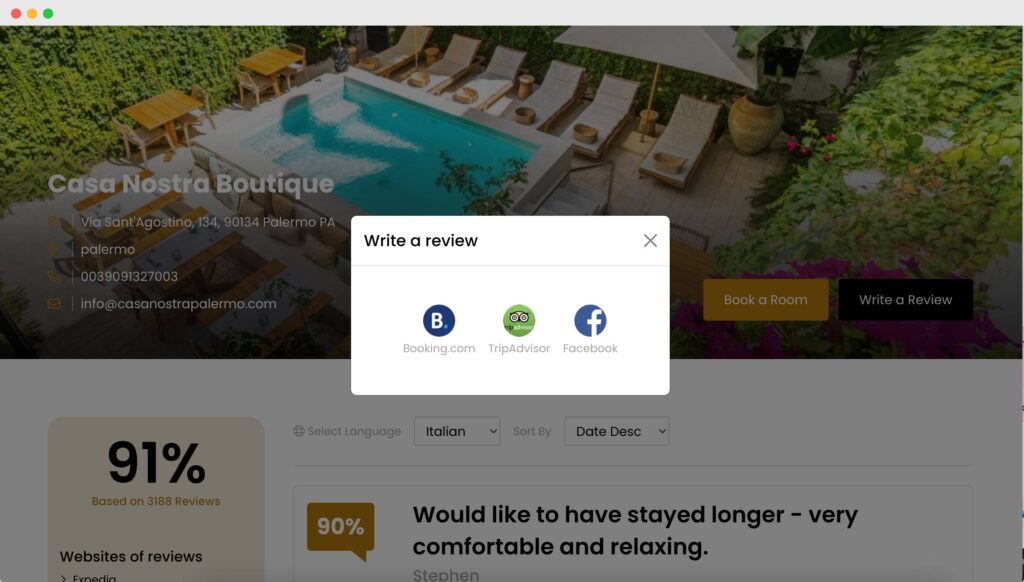Select the TripAdvisor owl icon
The image size is (1024, 582).
click(x=519, y=321)
